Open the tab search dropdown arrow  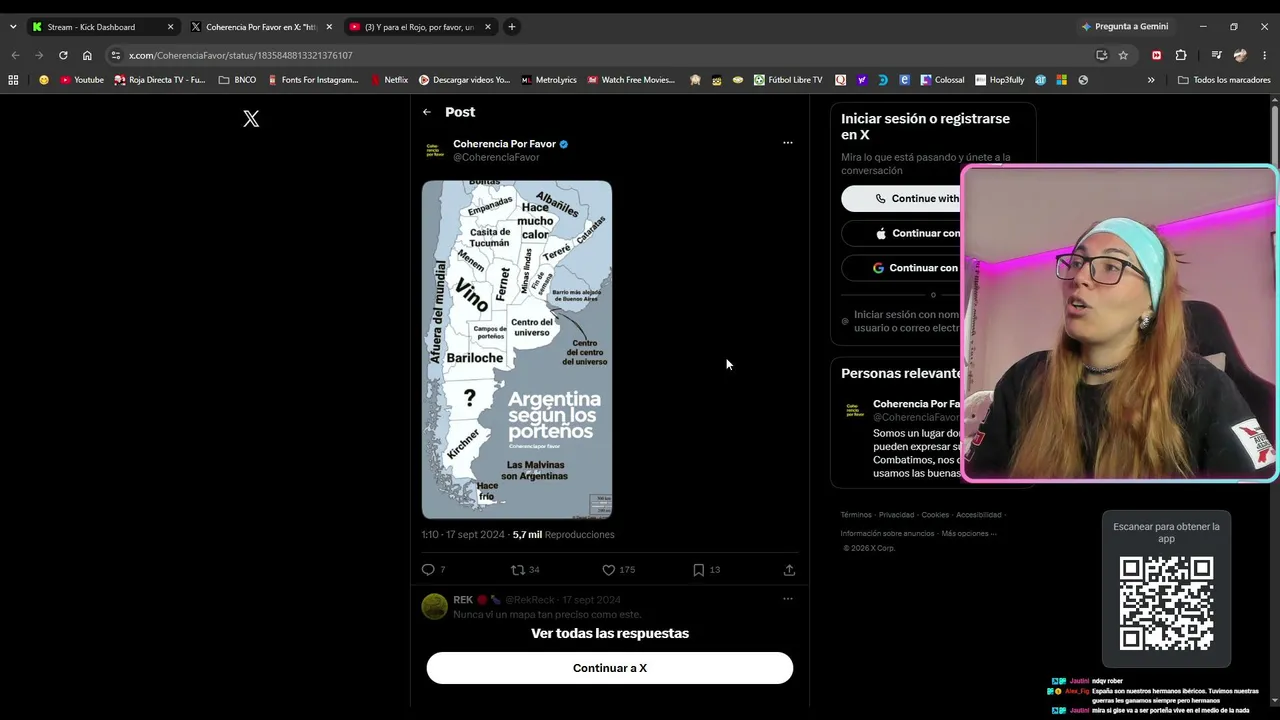pos(13,27)
